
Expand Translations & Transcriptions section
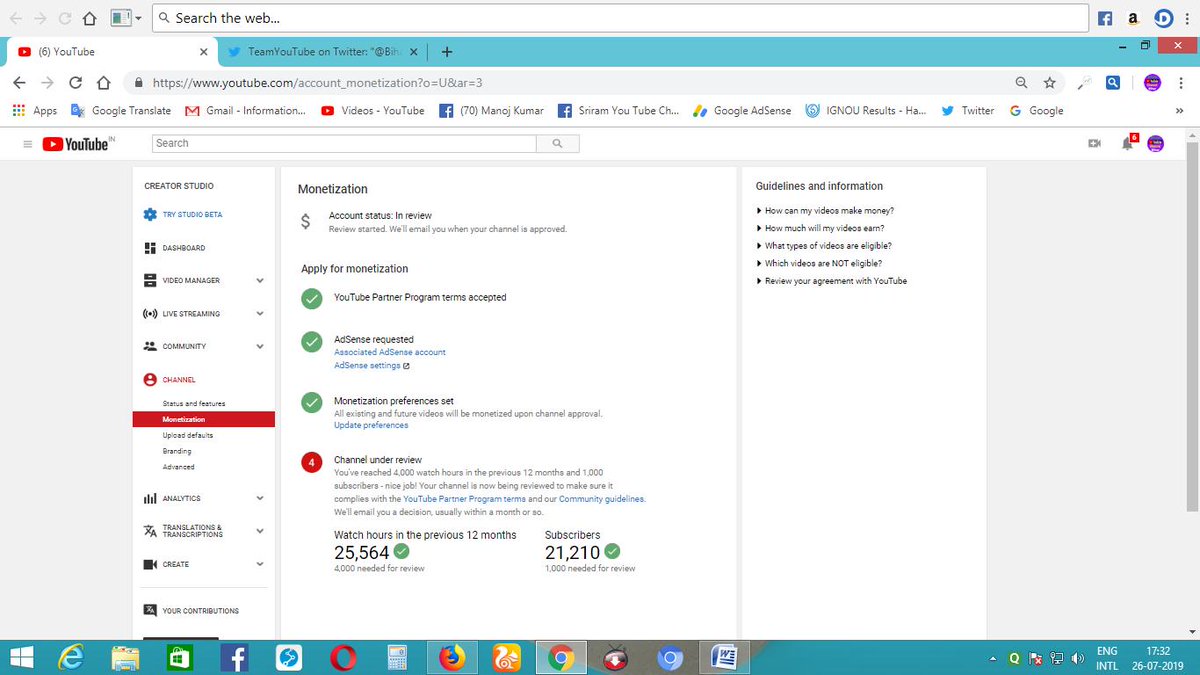[260, 531]
